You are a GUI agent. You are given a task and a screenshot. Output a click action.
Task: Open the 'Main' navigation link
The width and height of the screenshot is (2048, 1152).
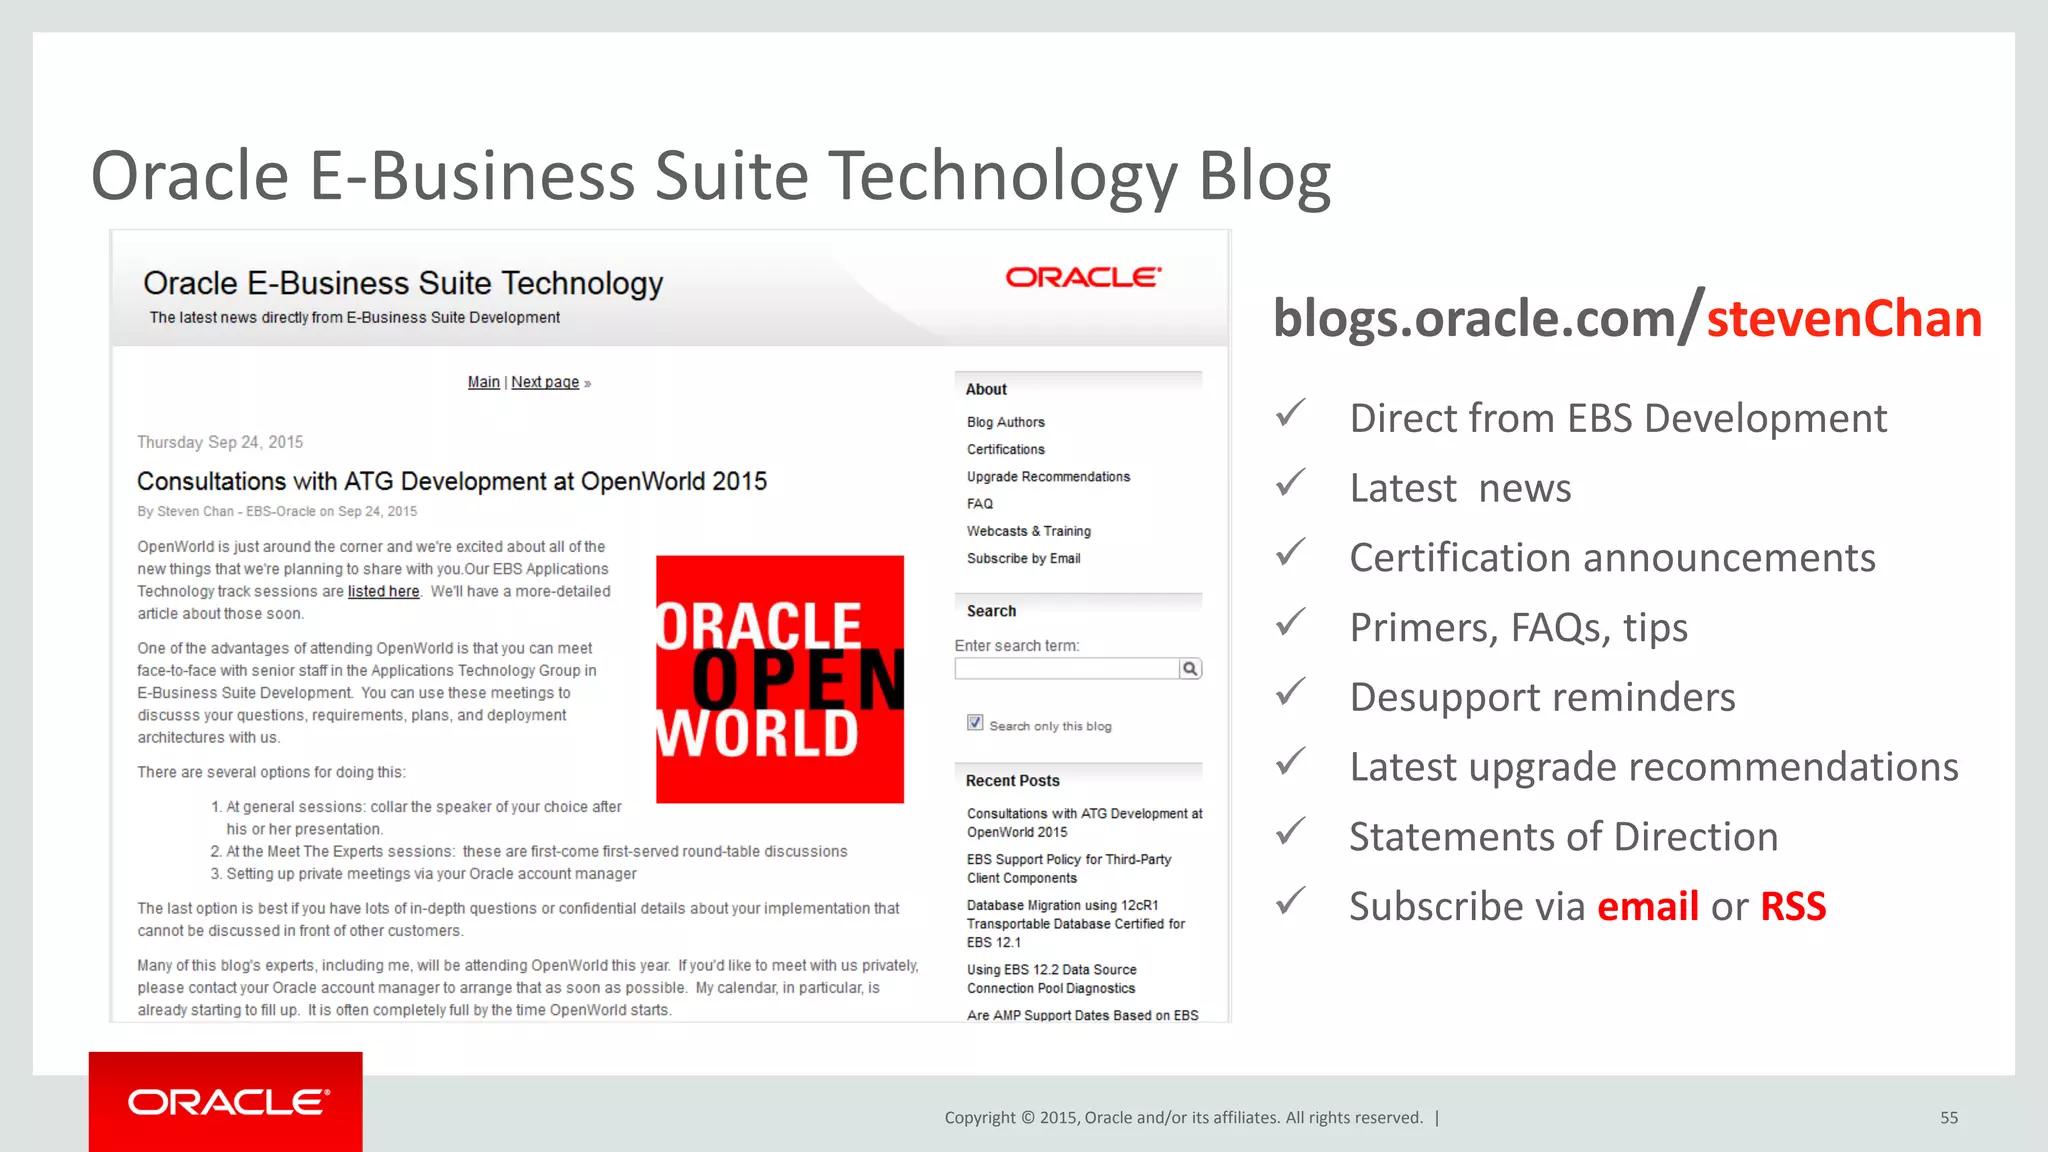(x=484, y=382)
